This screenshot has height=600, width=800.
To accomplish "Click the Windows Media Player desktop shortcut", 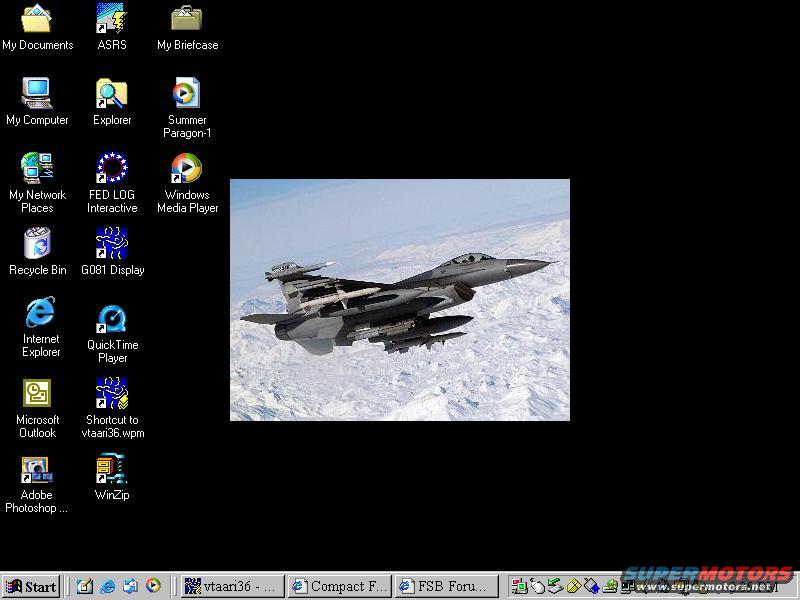I will tap(187, 169).
